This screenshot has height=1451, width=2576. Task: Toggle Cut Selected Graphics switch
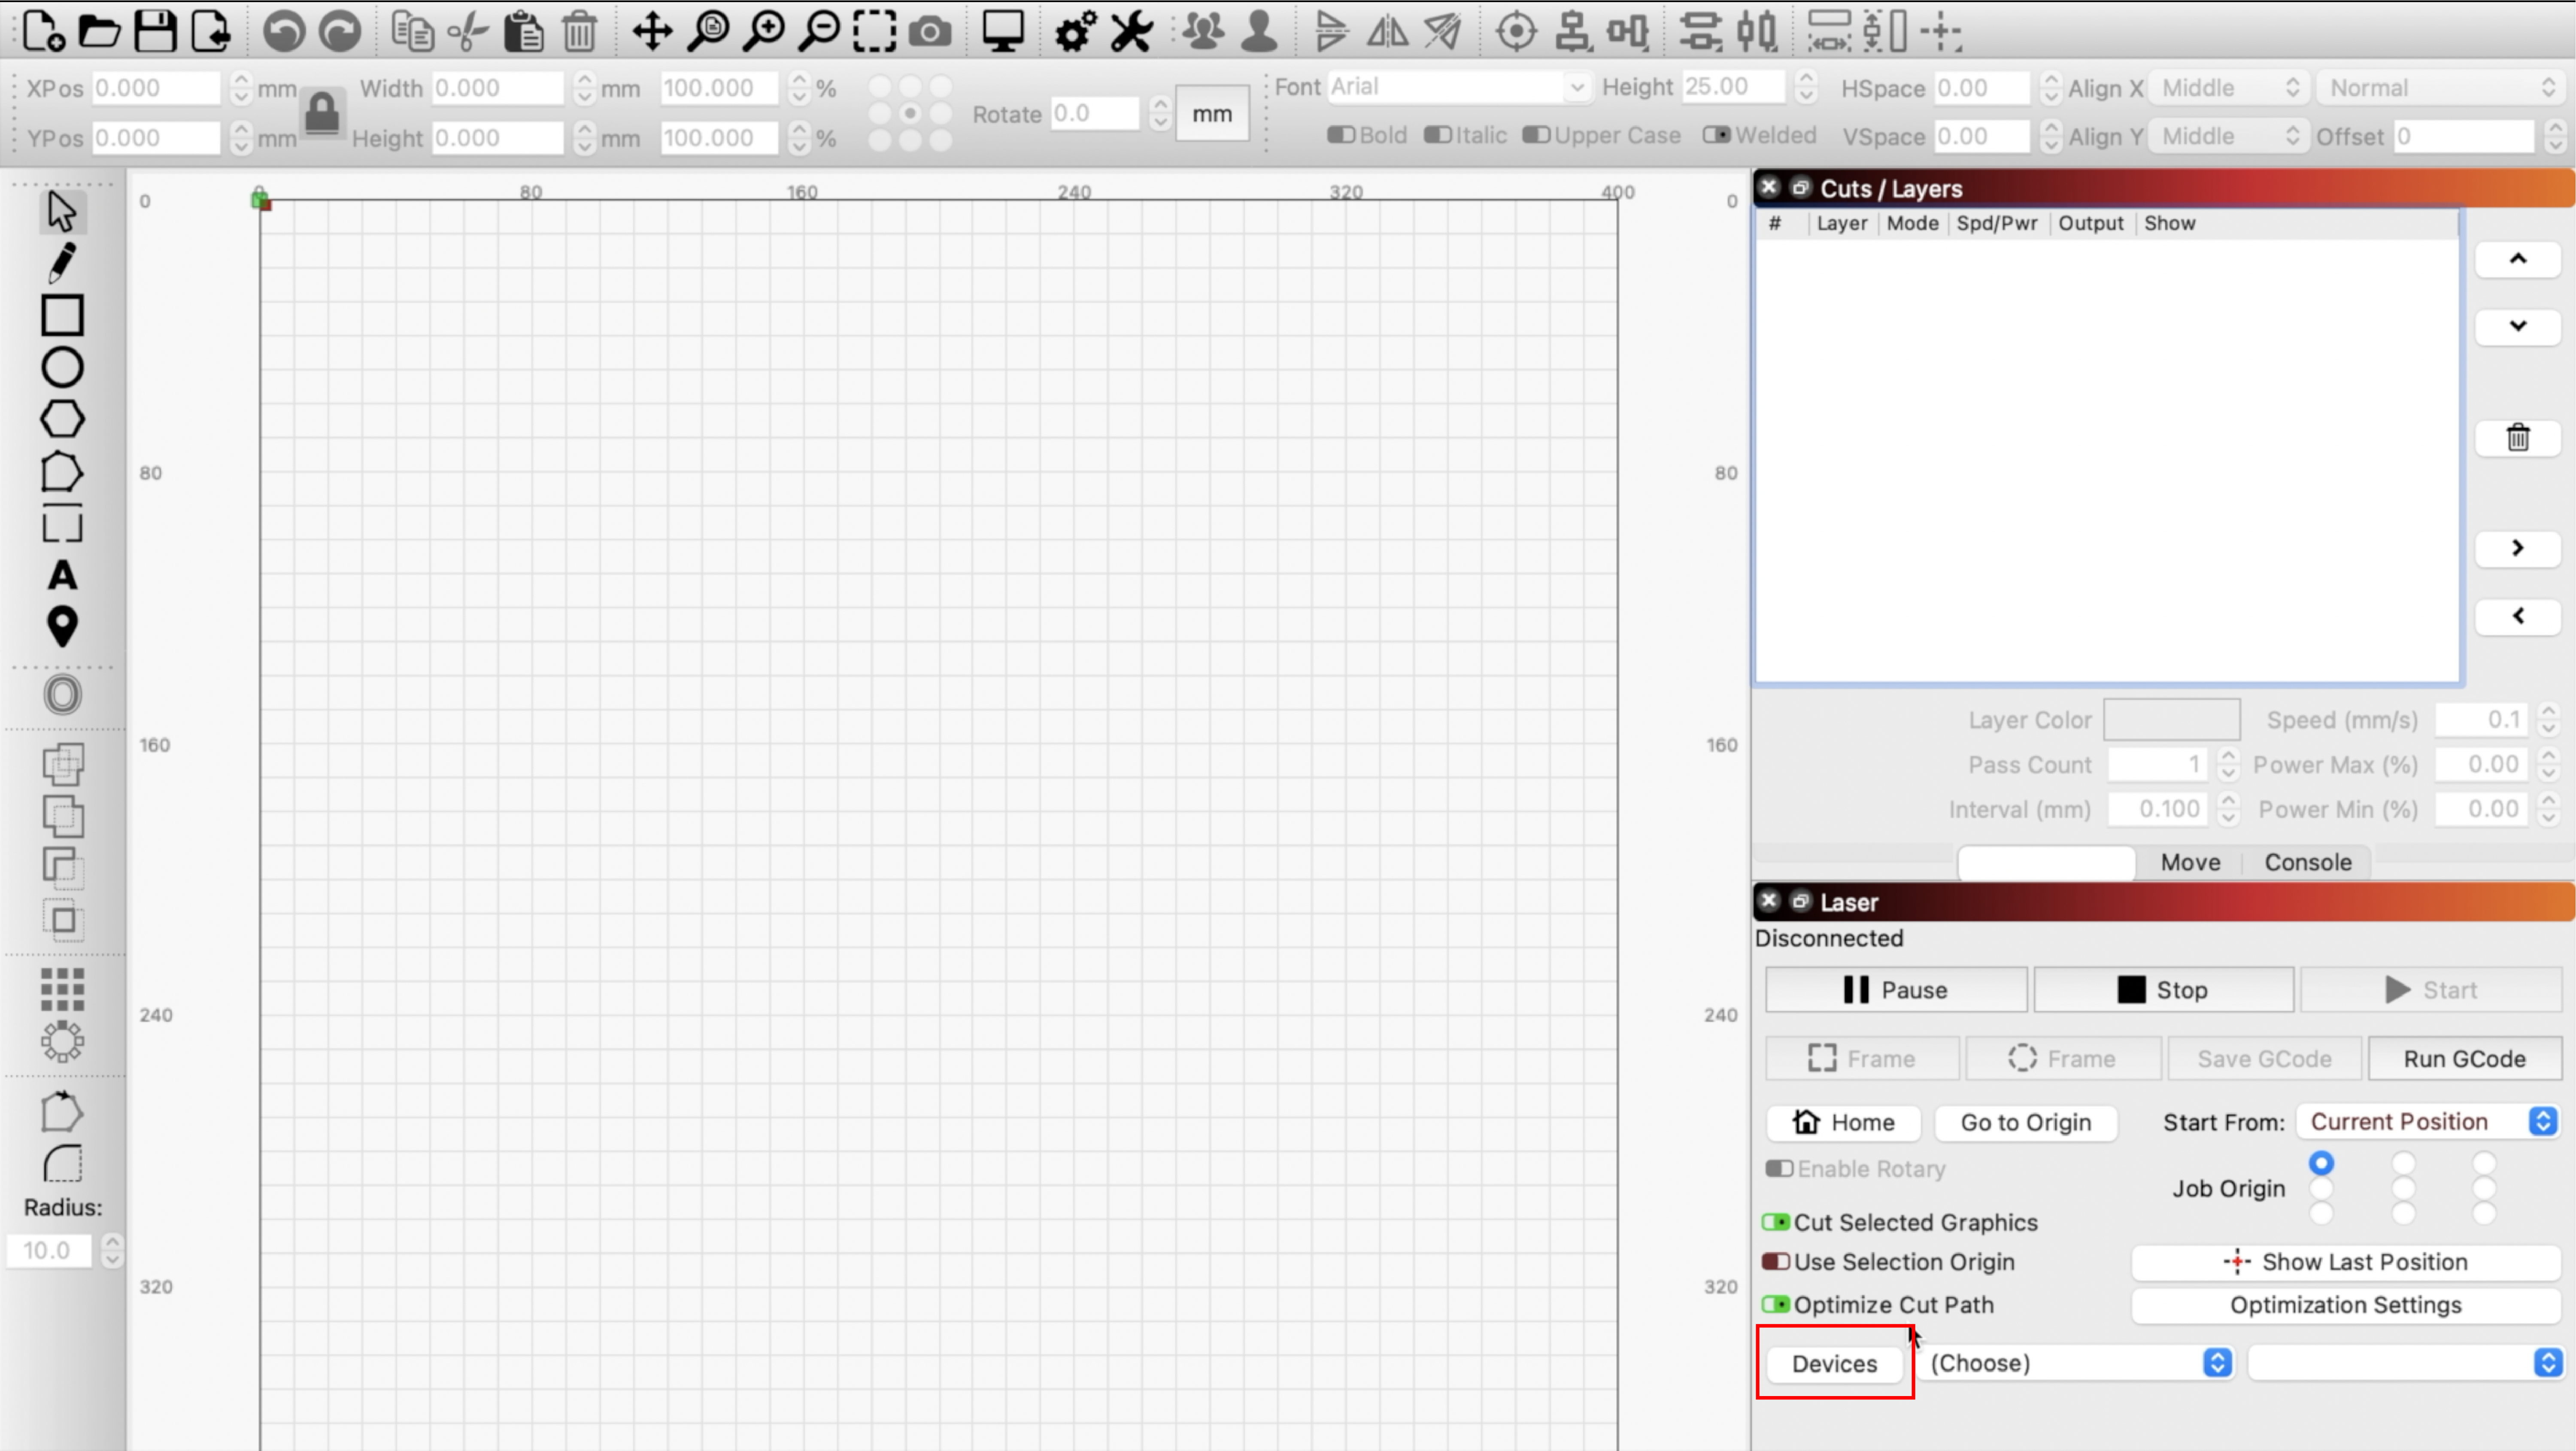click(x=1776, y=1222)
